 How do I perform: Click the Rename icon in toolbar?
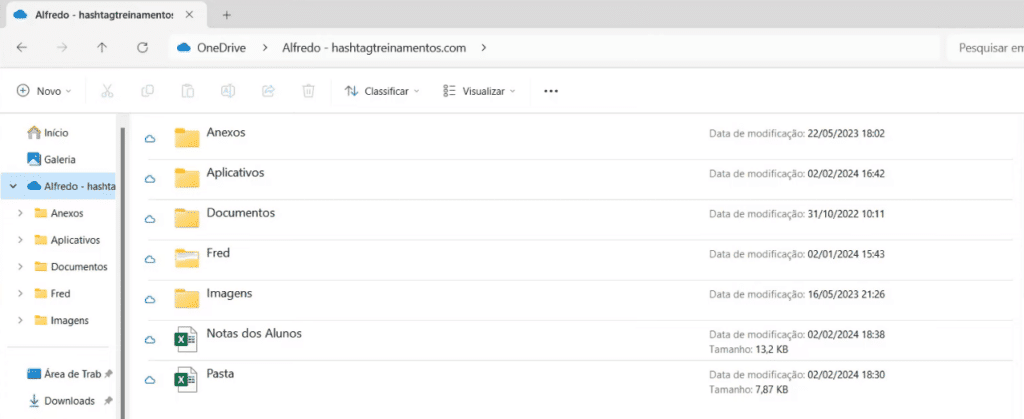click(228, 91)
